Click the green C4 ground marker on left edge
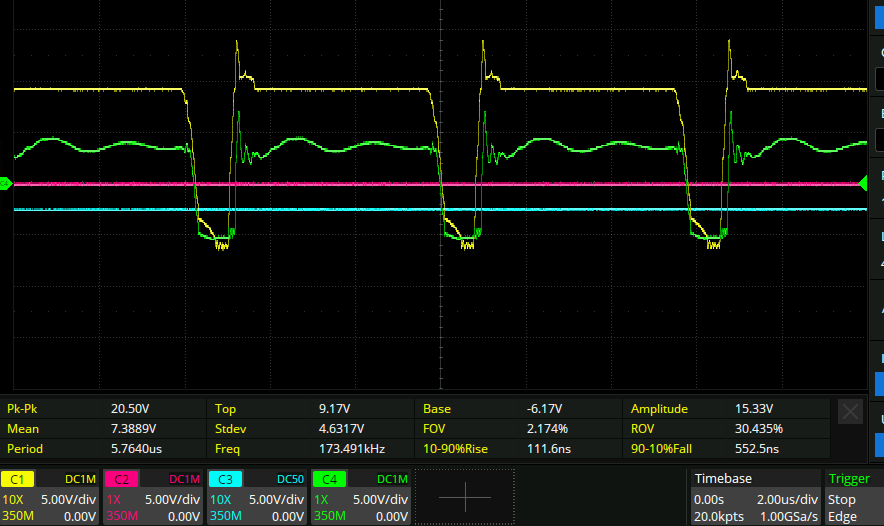 5,183
